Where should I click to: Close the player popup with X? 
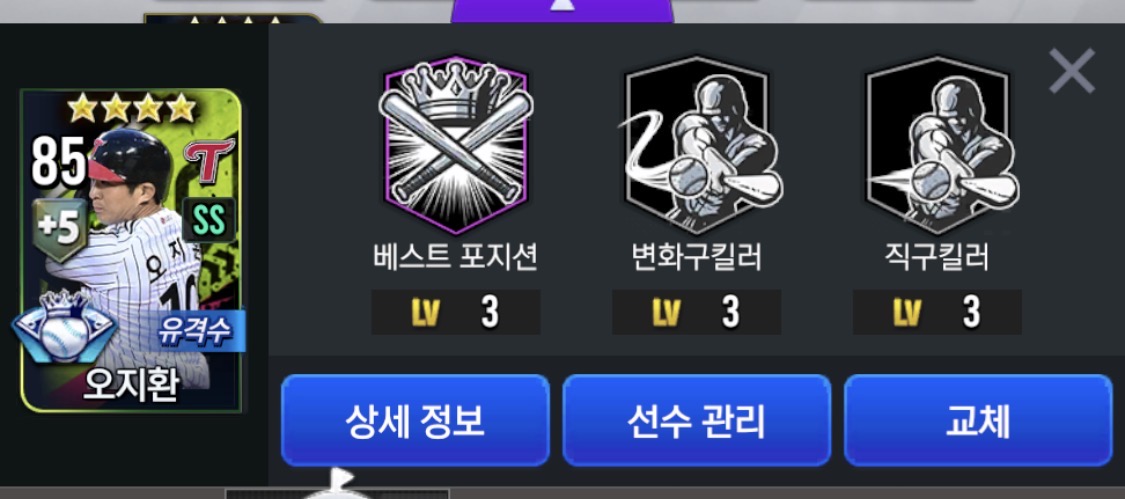click(1072, 70)
